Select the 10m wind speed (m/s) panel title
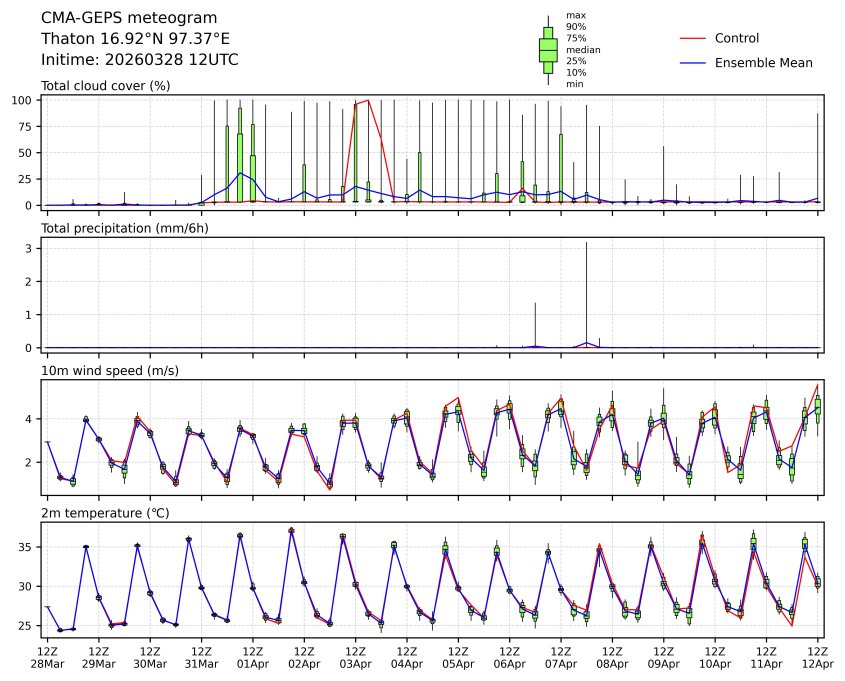This screenshot has height=681, width=845. 110,371
